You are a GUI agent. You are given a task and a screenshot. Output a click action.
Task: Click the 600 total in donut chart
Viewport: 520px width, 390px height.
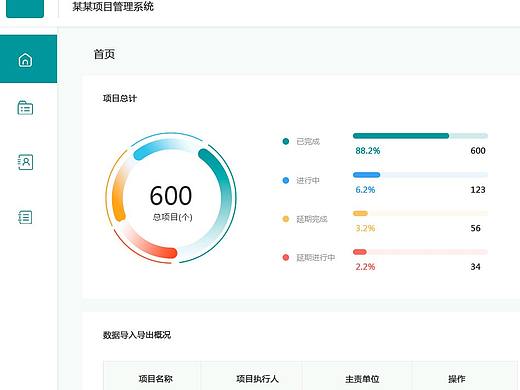(171, 195)
